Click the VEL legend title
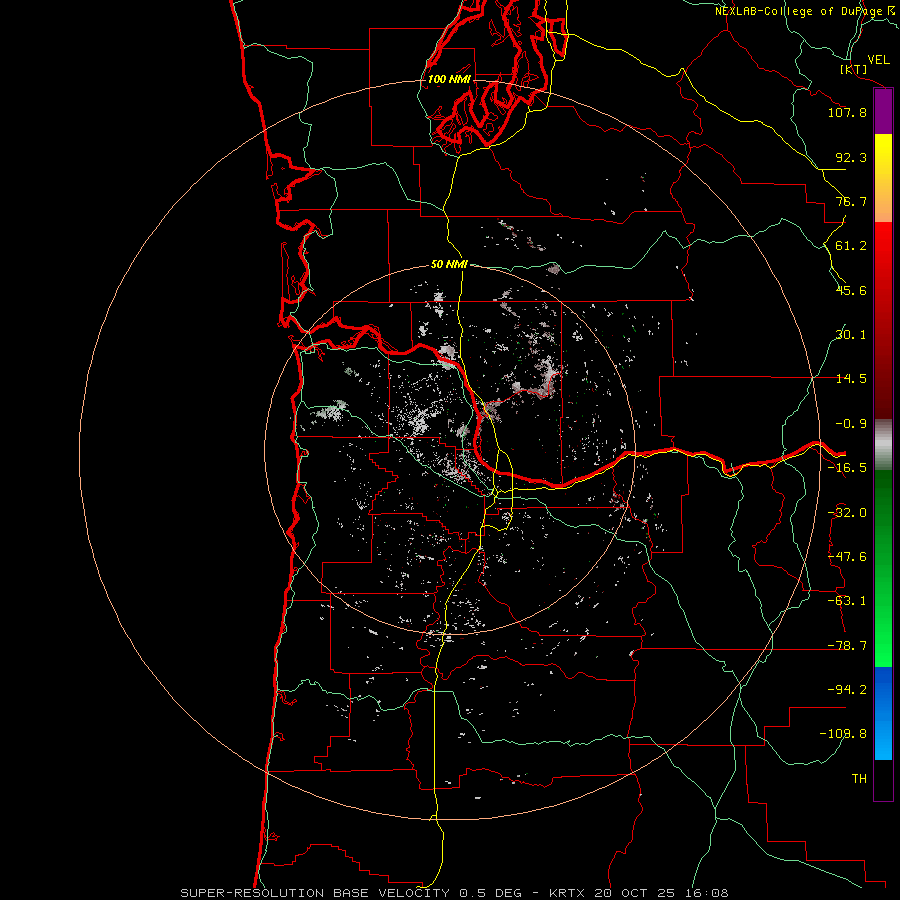900x900 pixels. pos(878,59)
